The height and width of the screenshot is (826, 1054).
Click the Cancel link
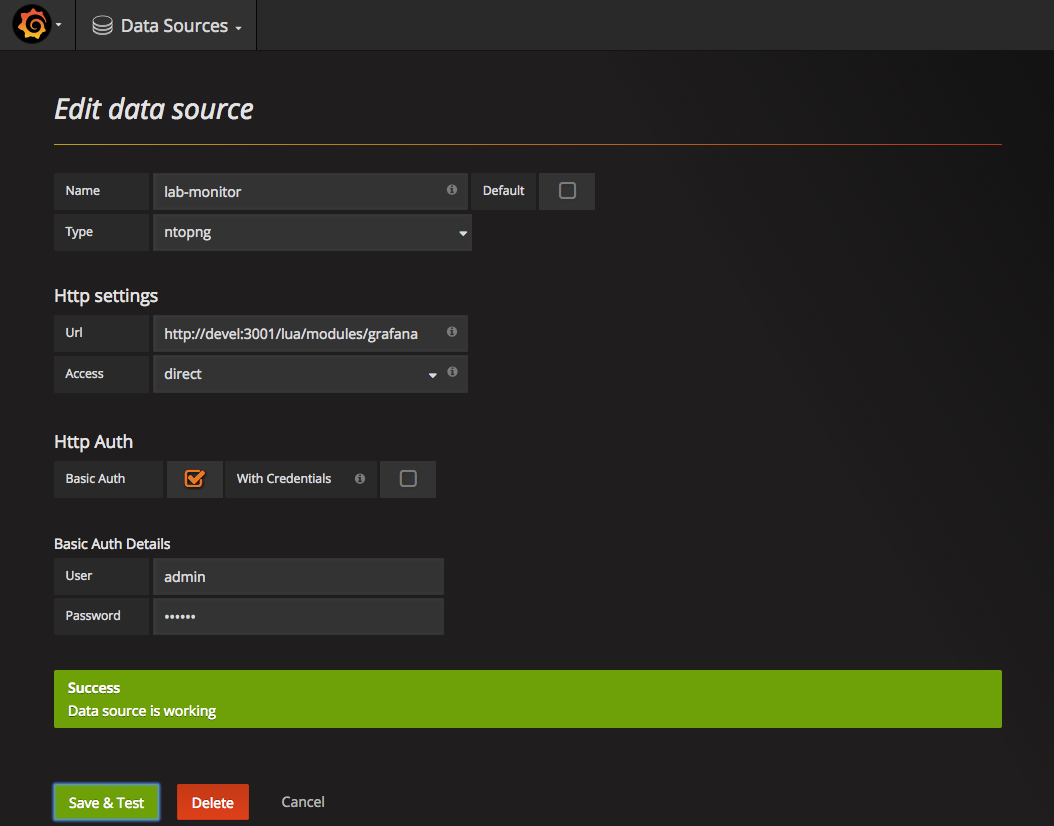pos(302,802)
